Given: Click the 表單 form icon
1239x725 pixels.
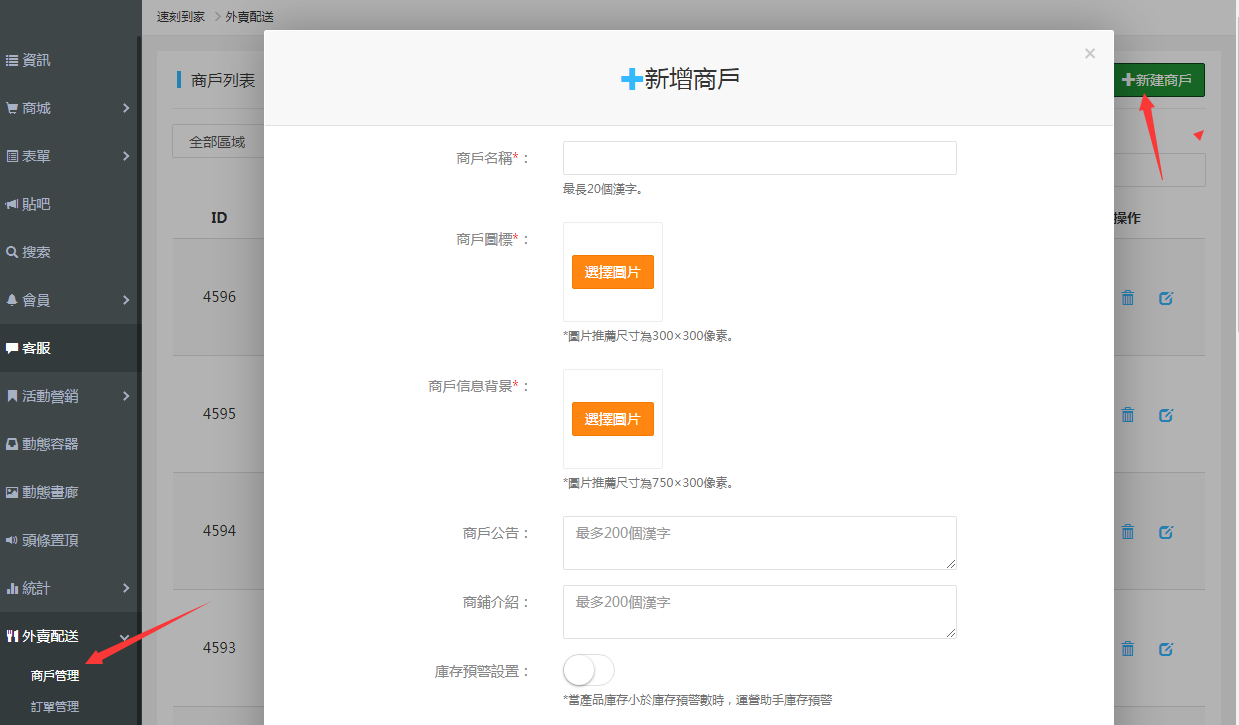Looking at the screenshot, I should [12, 156].
